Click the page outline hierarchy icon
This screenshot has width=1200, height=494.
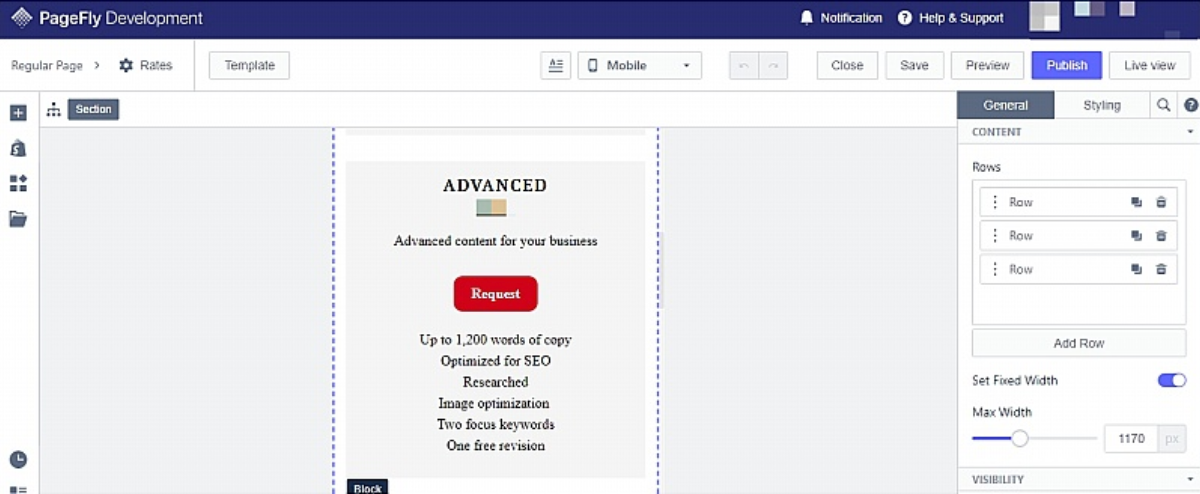tap(54, 109)
